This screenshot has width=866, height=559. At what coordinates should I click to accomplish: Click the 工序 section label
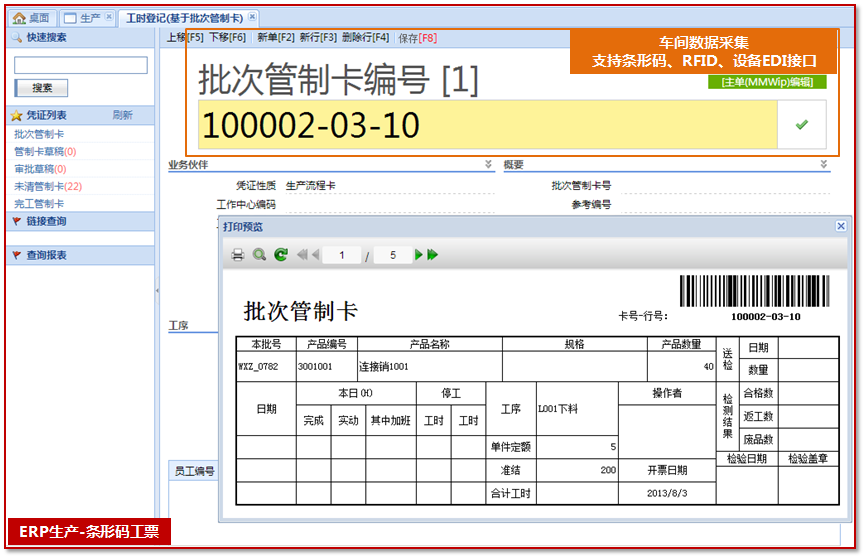coord(178,326)
